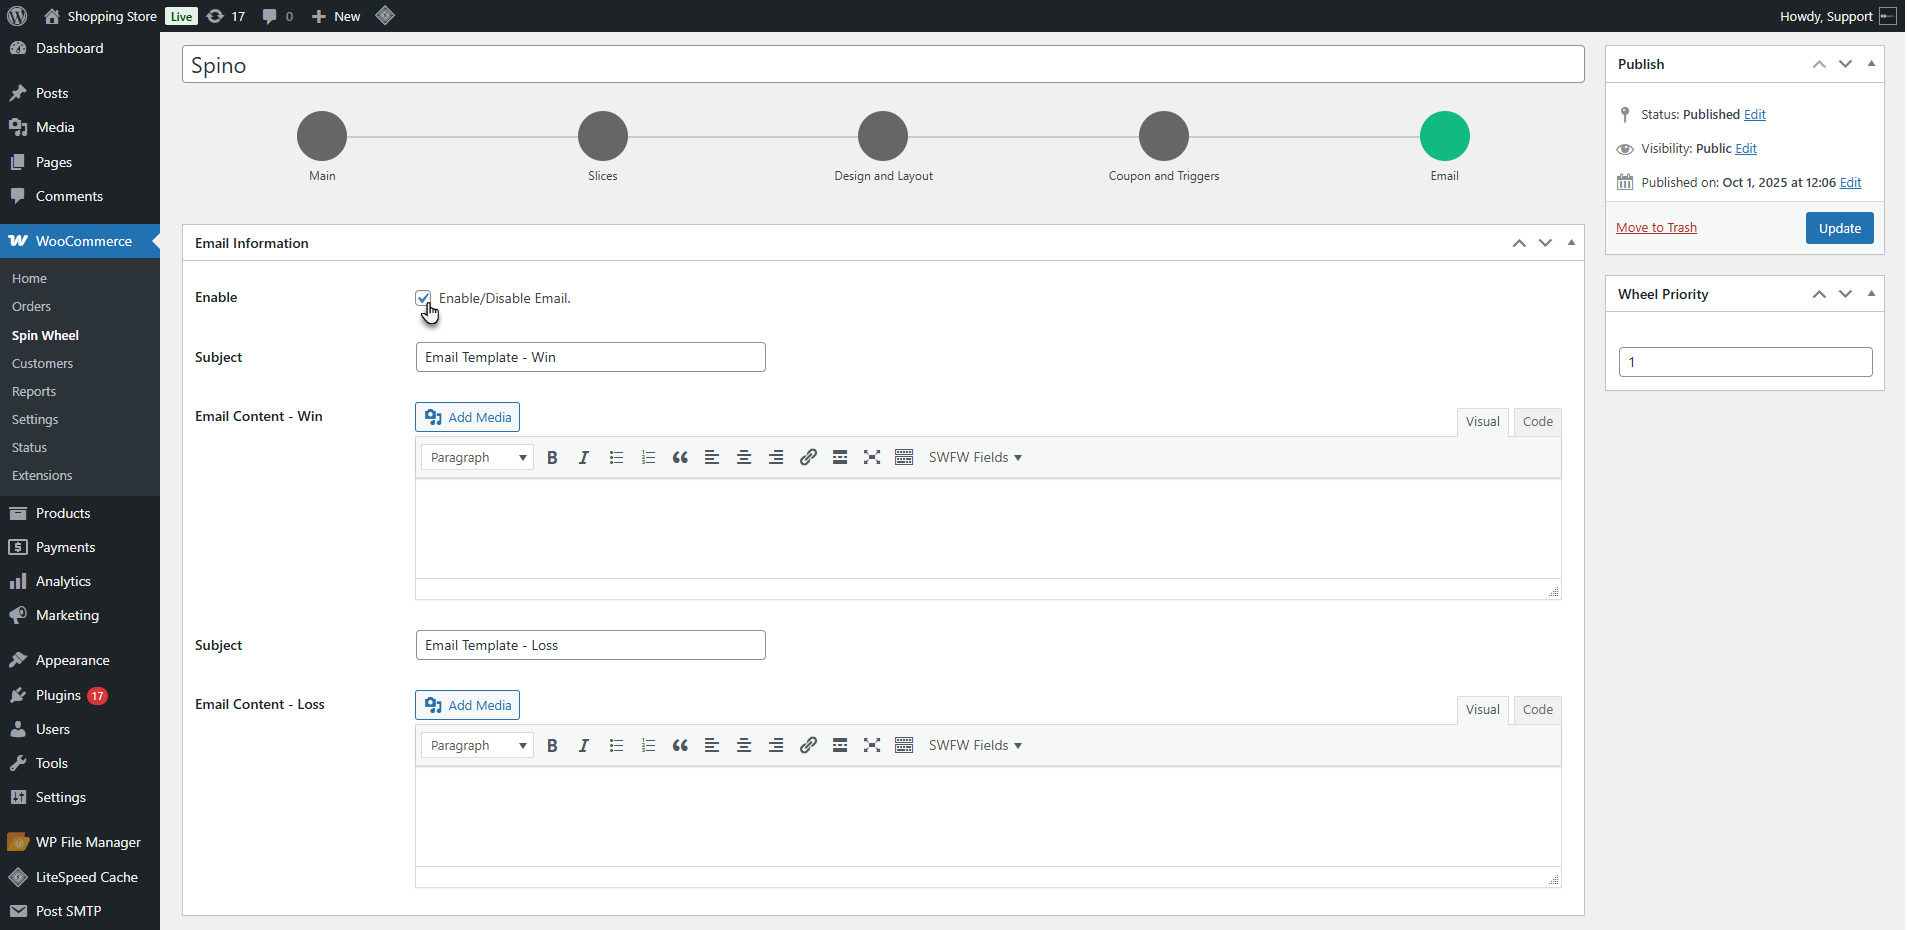Insert Read More tag in Loss editor

point(840,746)
